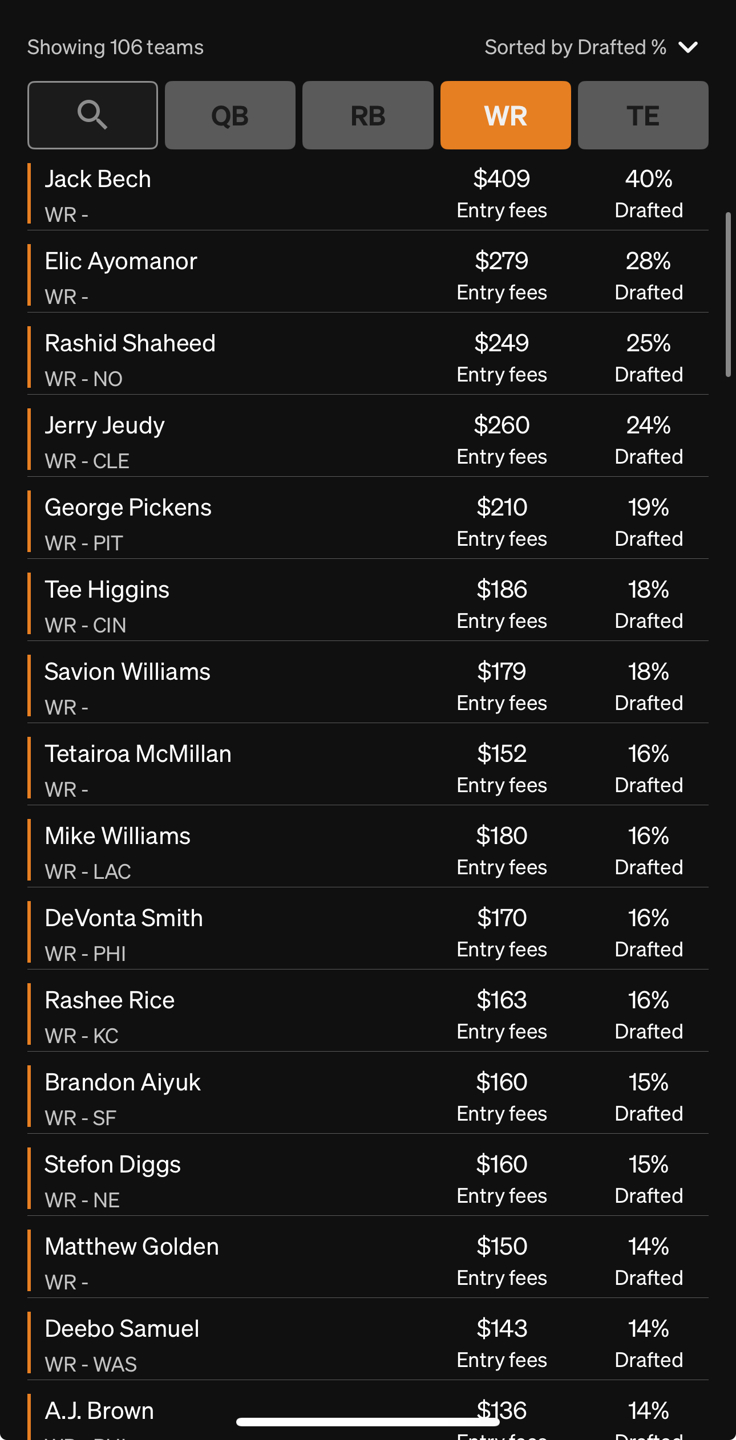The image size is (736, 1440).
Task: Tap the Tee Higgins row
Action: [x=368, y=603]
